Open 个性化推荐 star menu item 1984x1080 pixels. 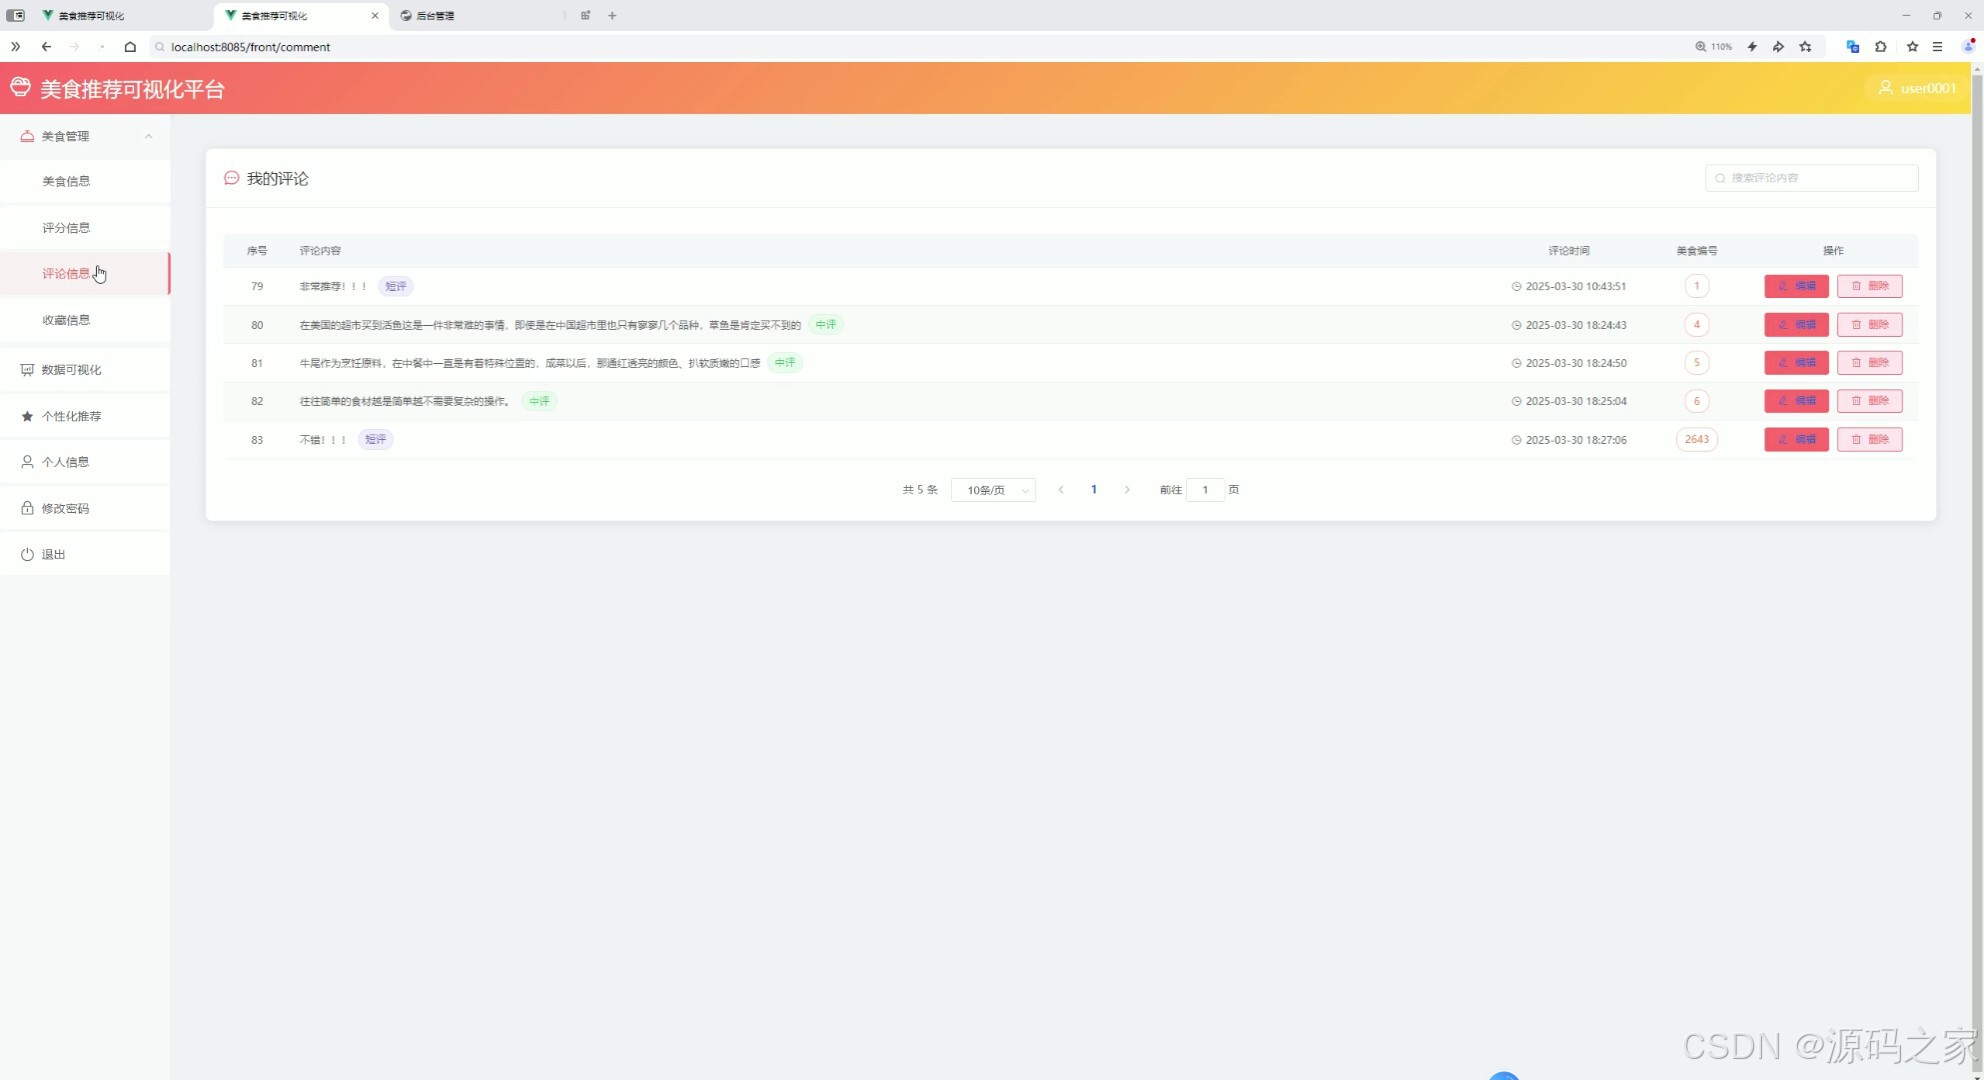71,416
